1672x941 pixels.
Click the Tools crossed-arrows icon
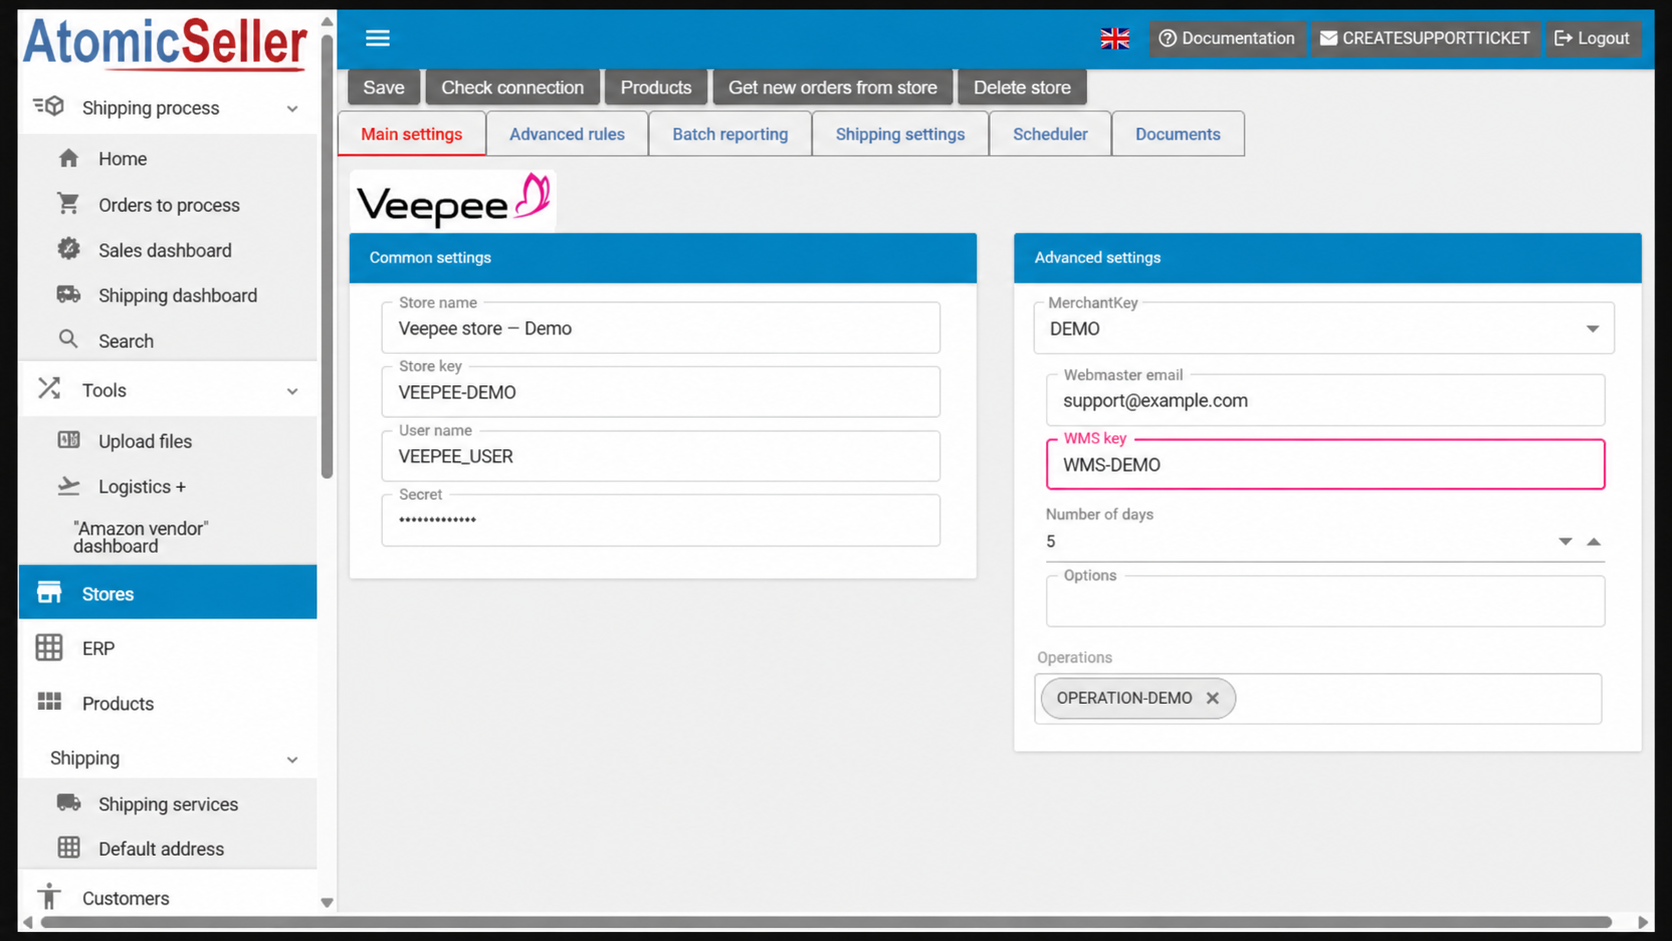tap(49, 389)
